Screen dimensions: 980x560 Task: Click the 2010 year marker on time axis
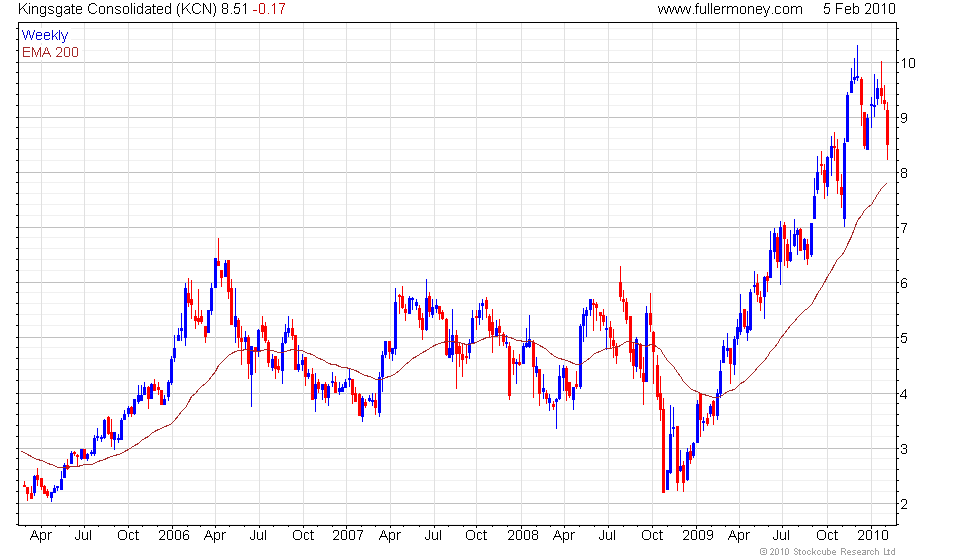point(872,536)
